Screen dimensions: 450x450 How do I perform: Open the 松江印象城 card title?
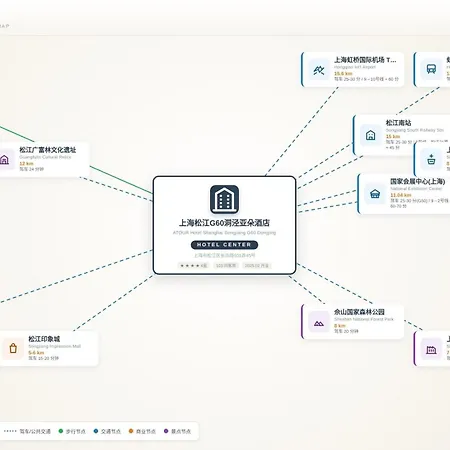tap(44, 339)
